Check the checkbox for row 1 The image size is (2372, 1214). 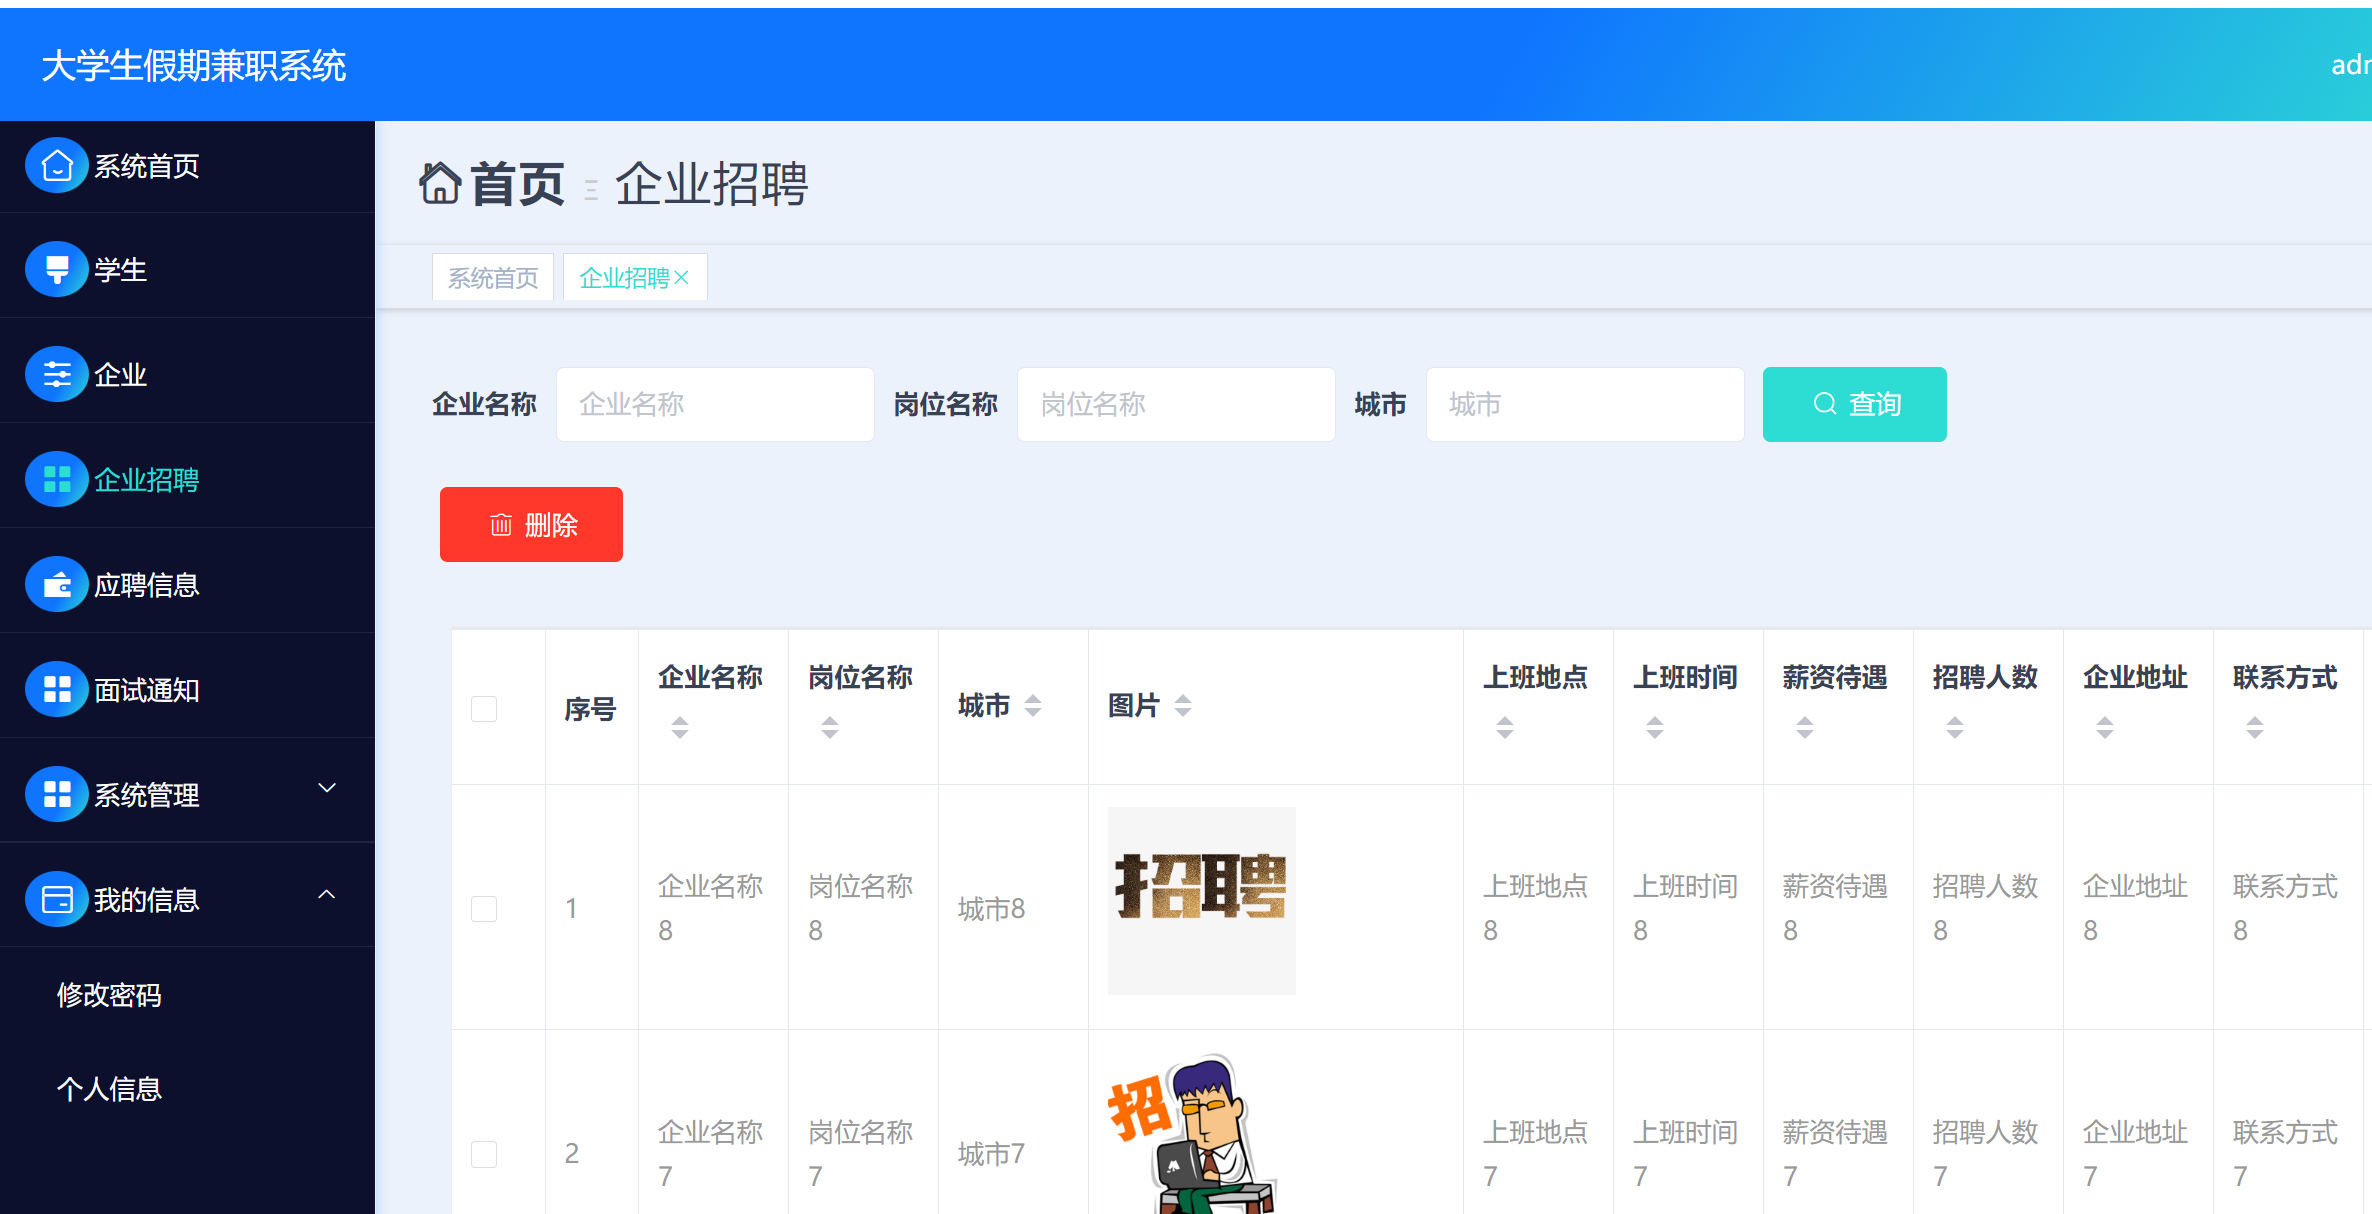click(x=484, y=909)
